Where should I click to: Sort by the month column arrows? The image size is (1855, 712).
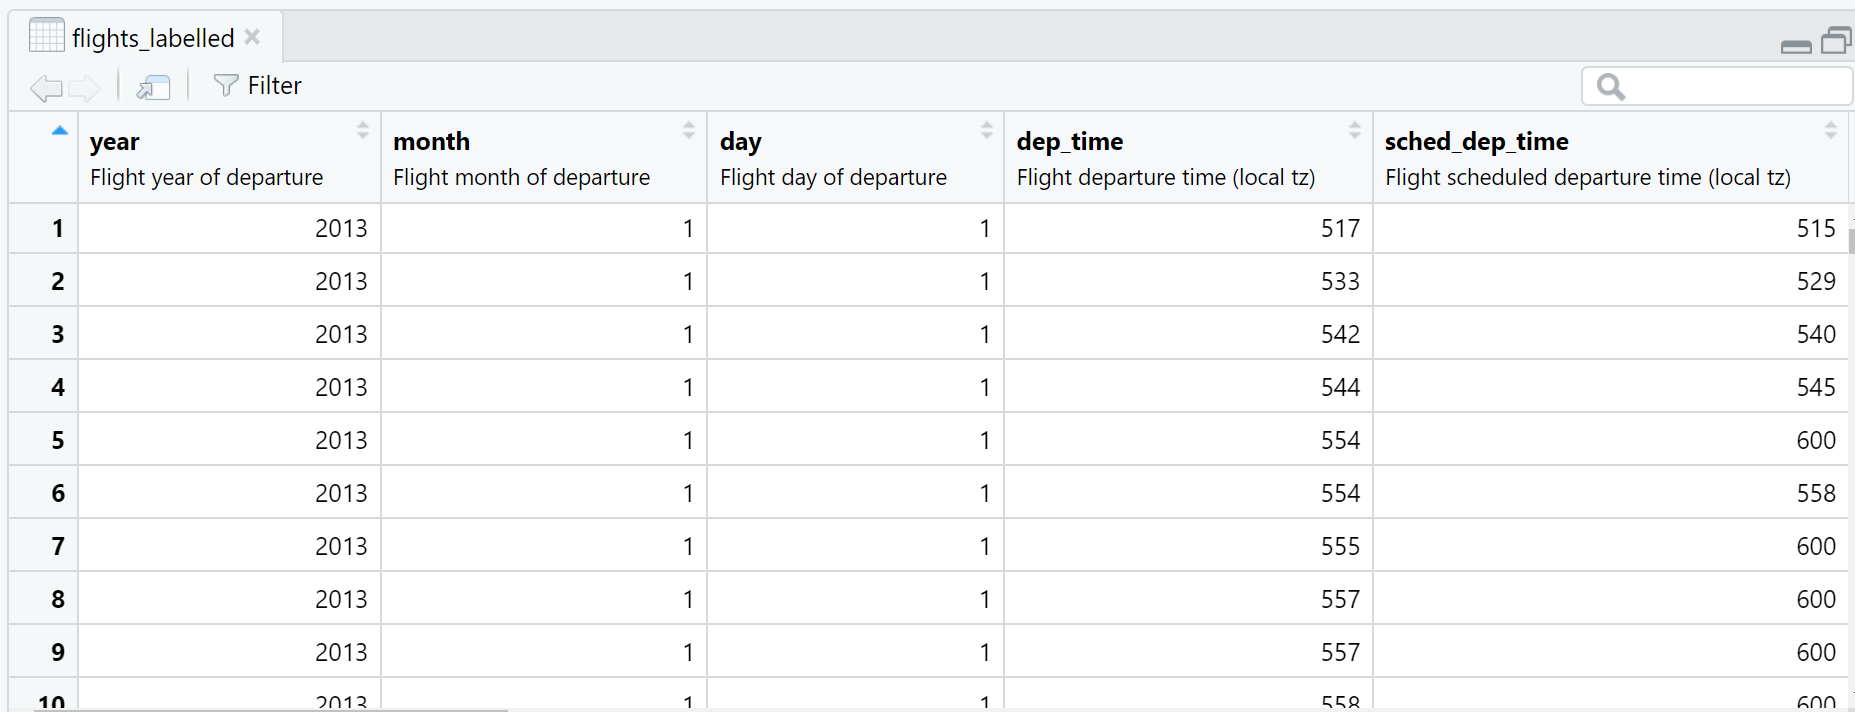(x=689, y=130)
